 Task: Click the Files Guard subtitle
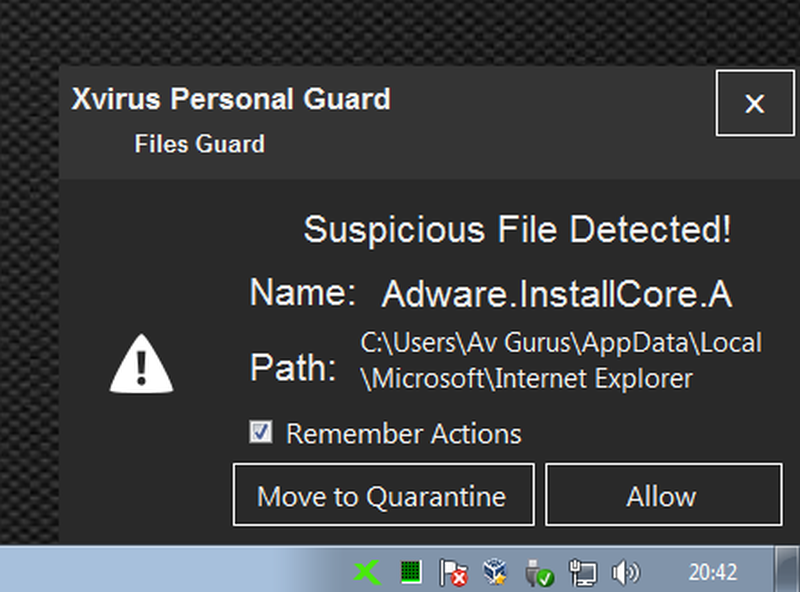199,144
